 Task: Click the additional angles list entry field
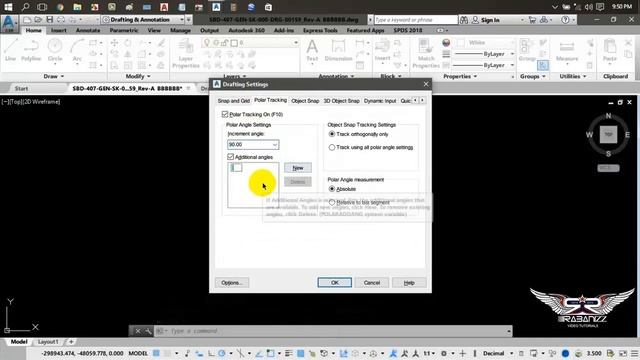click(x=236, y=167)
